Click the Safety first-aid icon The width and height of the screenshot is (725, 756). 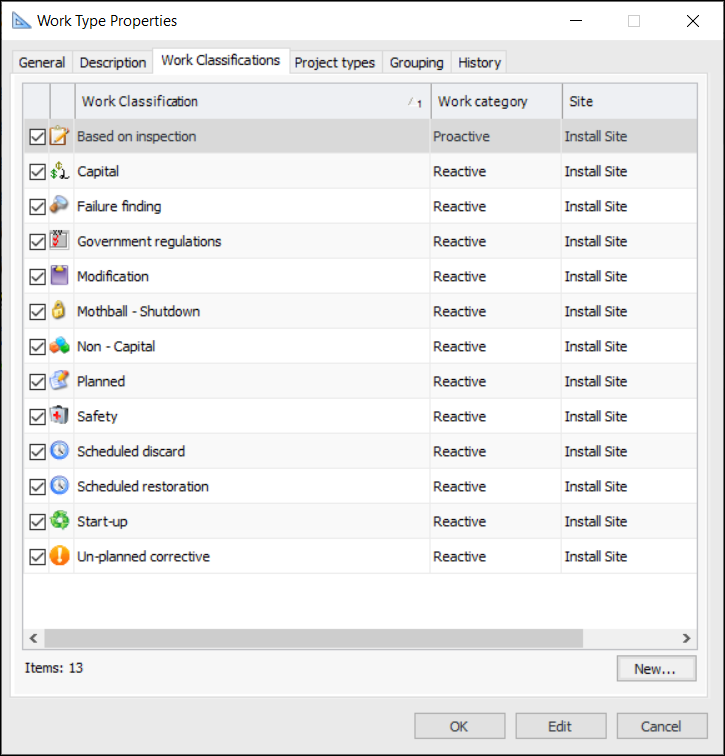(x=61, y=417)
